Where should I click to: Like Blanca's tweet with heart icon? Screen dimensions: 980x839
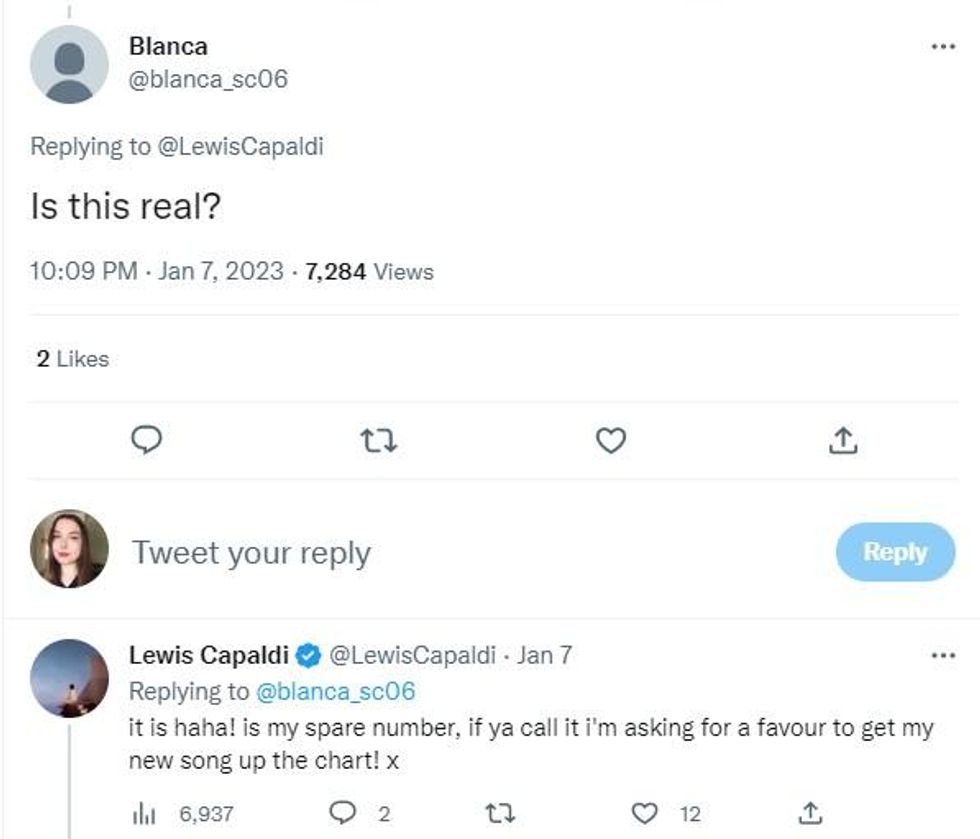pos(610,440)
